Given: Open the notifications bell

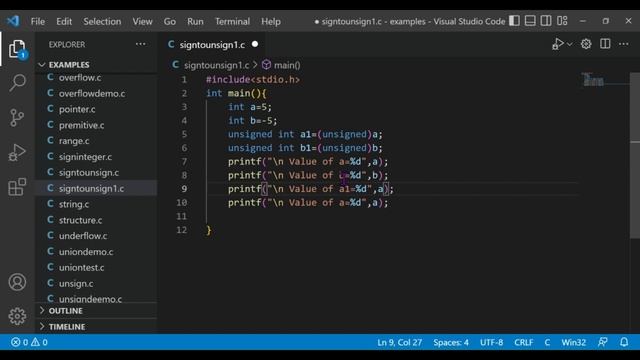Looking at the screenshot, I should [x=624, y=342].
